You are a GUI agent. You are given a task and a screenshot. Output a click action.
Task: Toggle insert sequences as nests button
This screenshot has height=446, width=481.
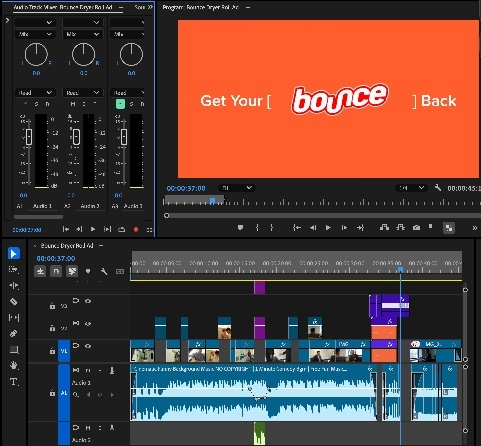40,271
